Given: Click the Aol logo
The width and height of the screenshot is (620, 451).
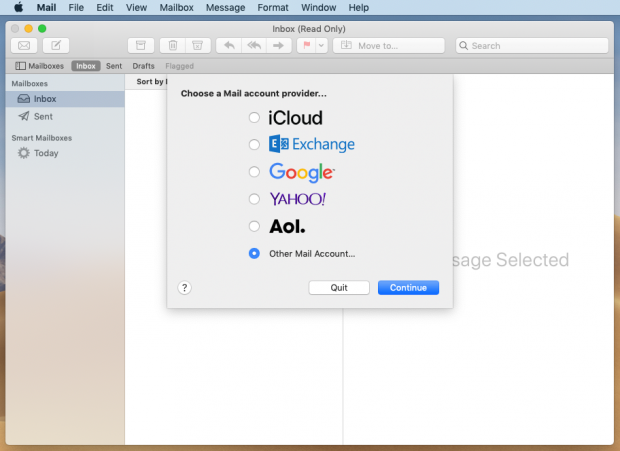Looking at the screenshot, I should pos(287,226).
